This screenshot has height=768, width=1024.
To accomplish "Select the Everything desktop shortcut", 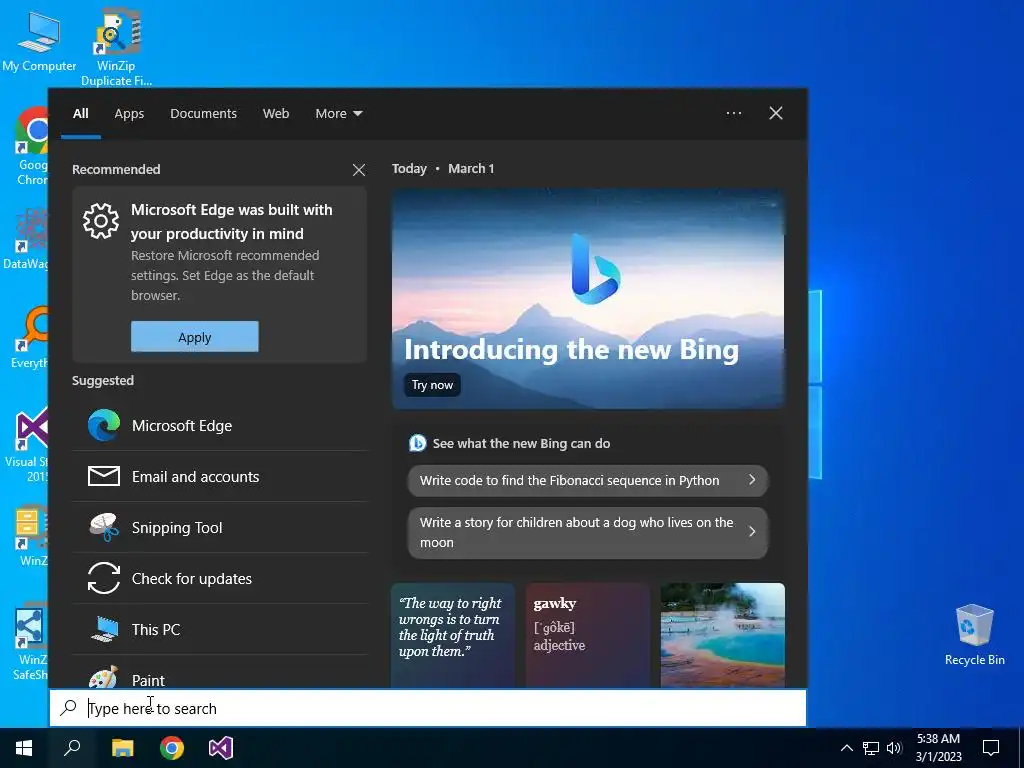I will pyautogui.click(x=30, y=338).
